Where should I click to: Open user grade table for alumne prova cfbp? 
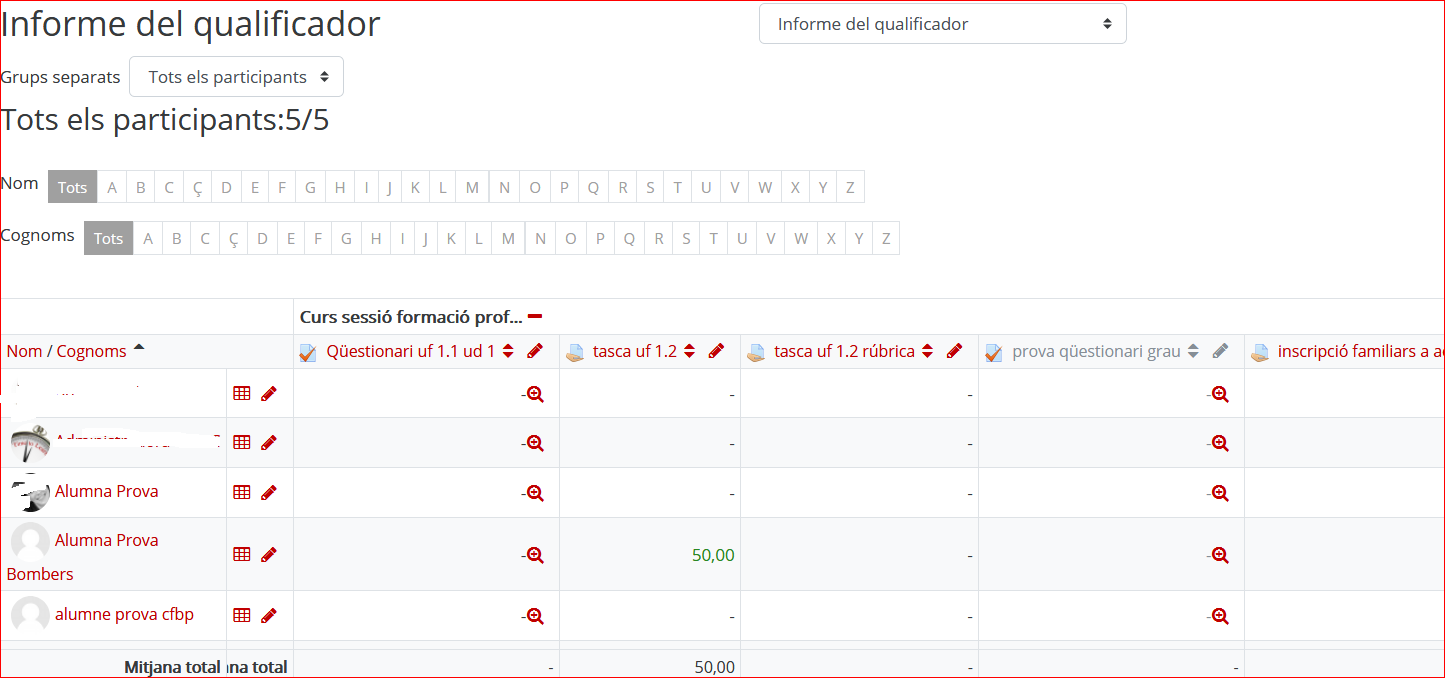241,615
